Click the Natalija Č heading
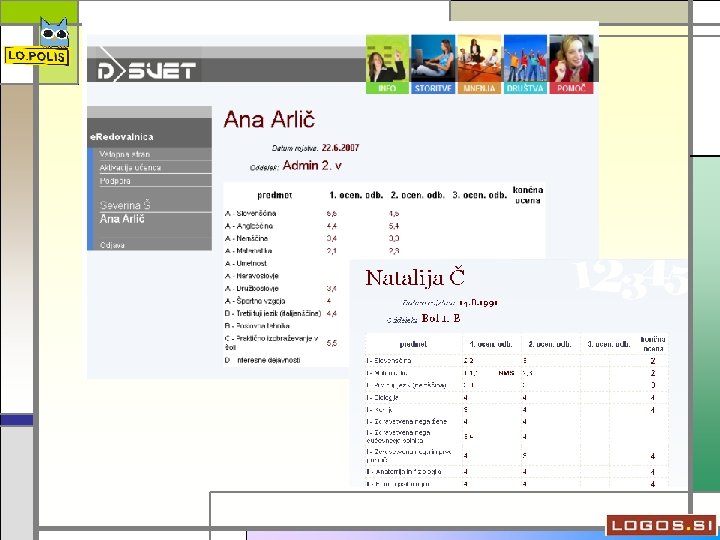Screen dimensions: 720x540 pos(416,278)
